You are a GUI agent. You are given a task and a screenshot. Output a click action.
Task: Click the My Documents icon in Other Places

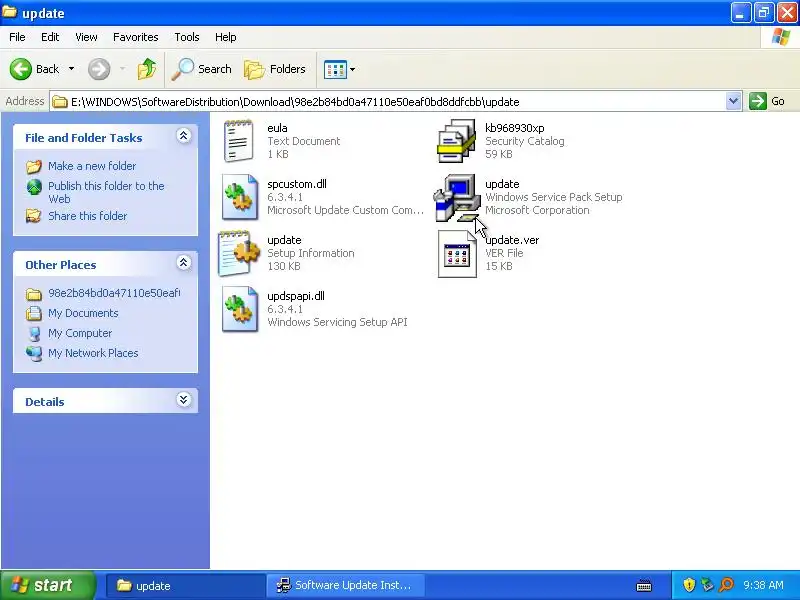coord(34,313)
